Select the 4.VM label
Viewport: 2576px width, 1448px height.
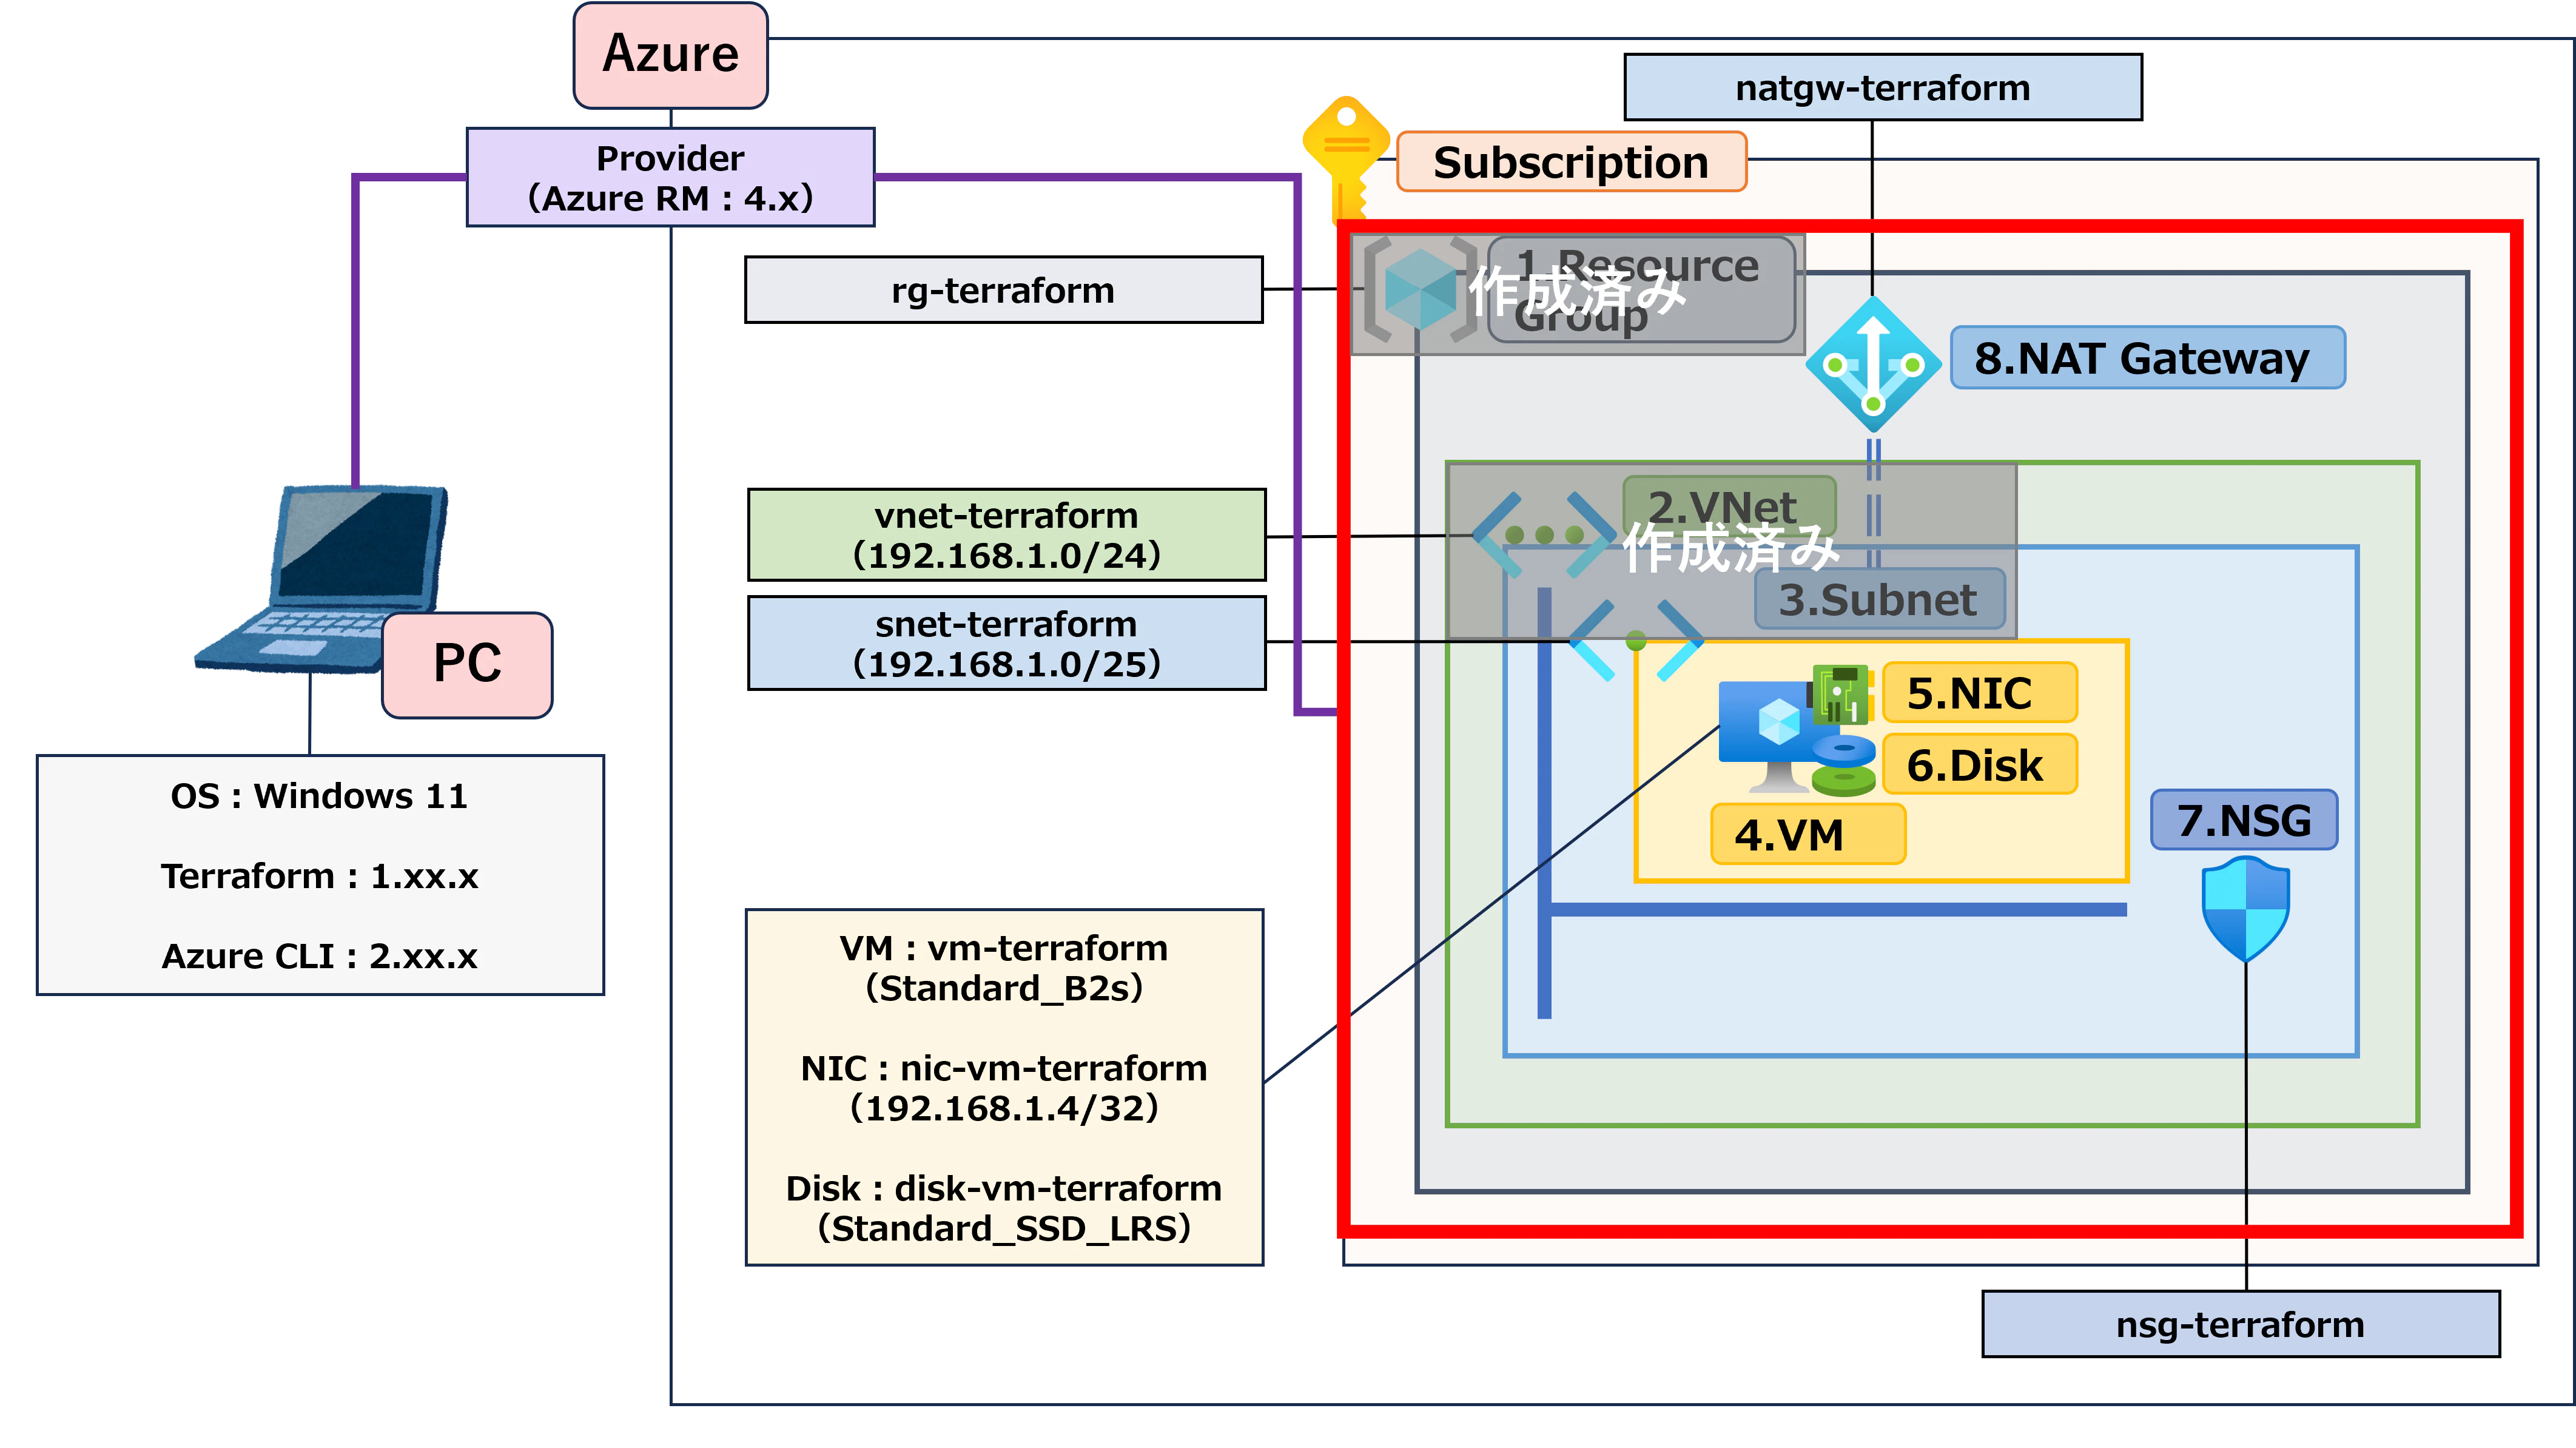[x=1808, y=834]
